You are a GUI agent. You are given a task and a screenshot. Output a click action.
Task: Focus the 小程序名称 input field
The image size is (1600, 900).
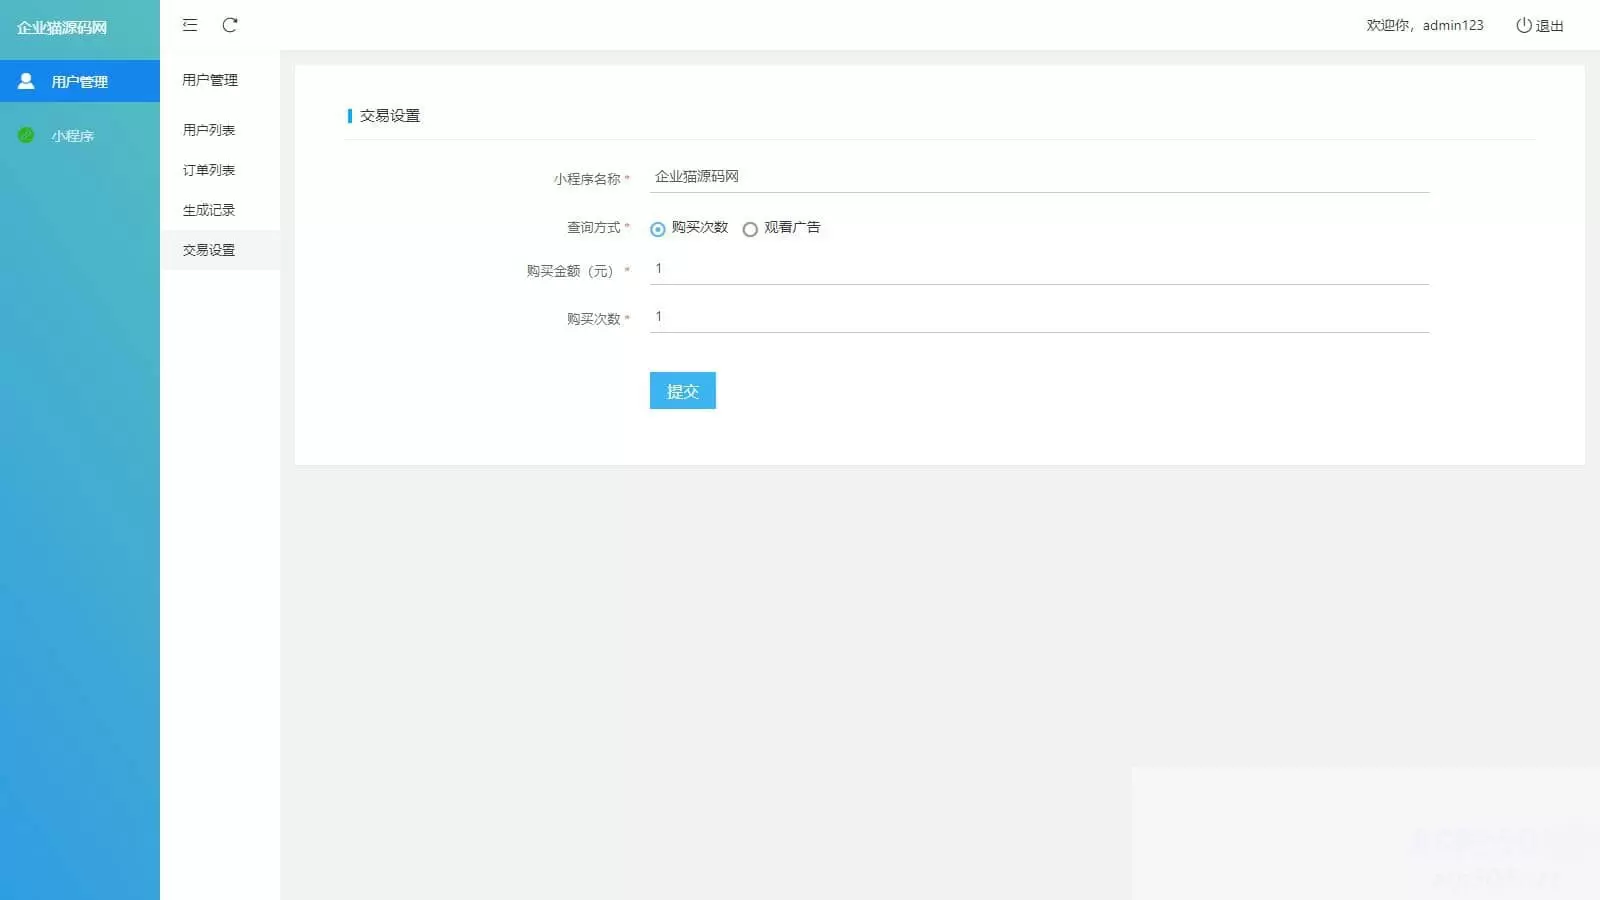point(1039,177)
